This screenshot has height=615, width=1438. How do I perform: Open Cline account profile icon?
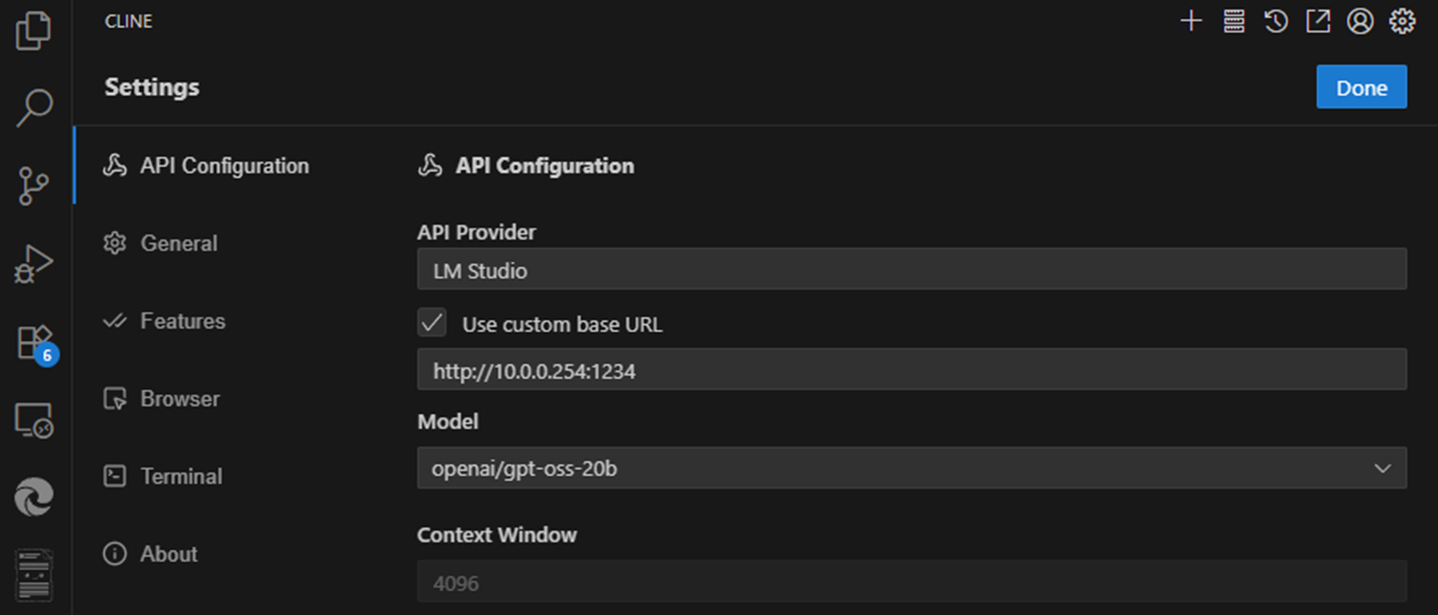1360,21
